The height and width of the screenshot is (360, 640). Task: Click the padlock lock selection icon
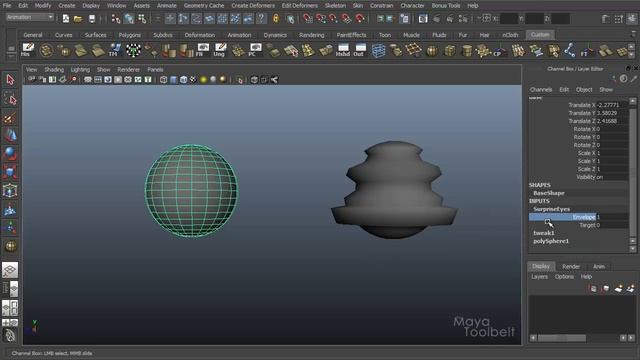click(x=276, y=18)
